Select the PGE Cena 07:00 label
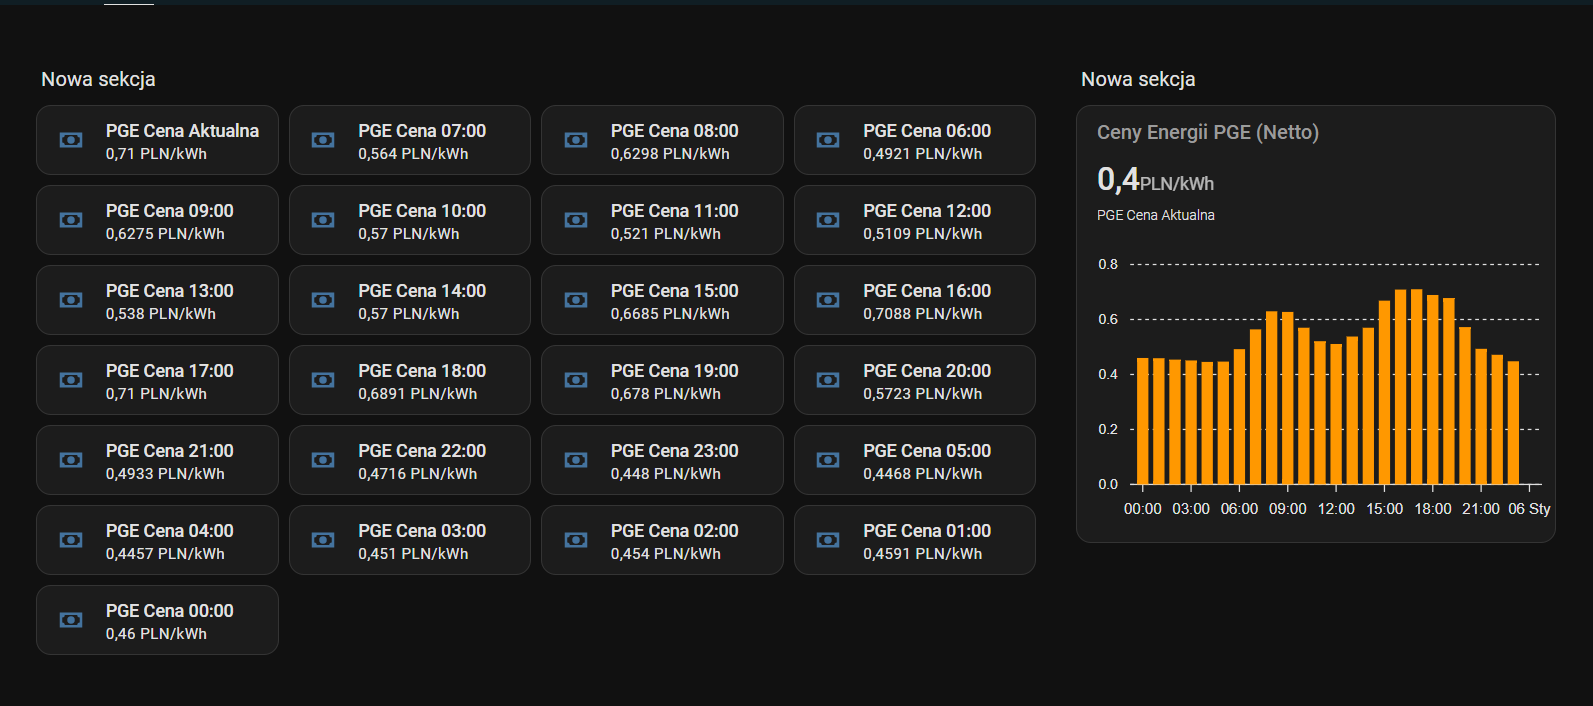The image size is (1593, 706). [x=422, y=131]
